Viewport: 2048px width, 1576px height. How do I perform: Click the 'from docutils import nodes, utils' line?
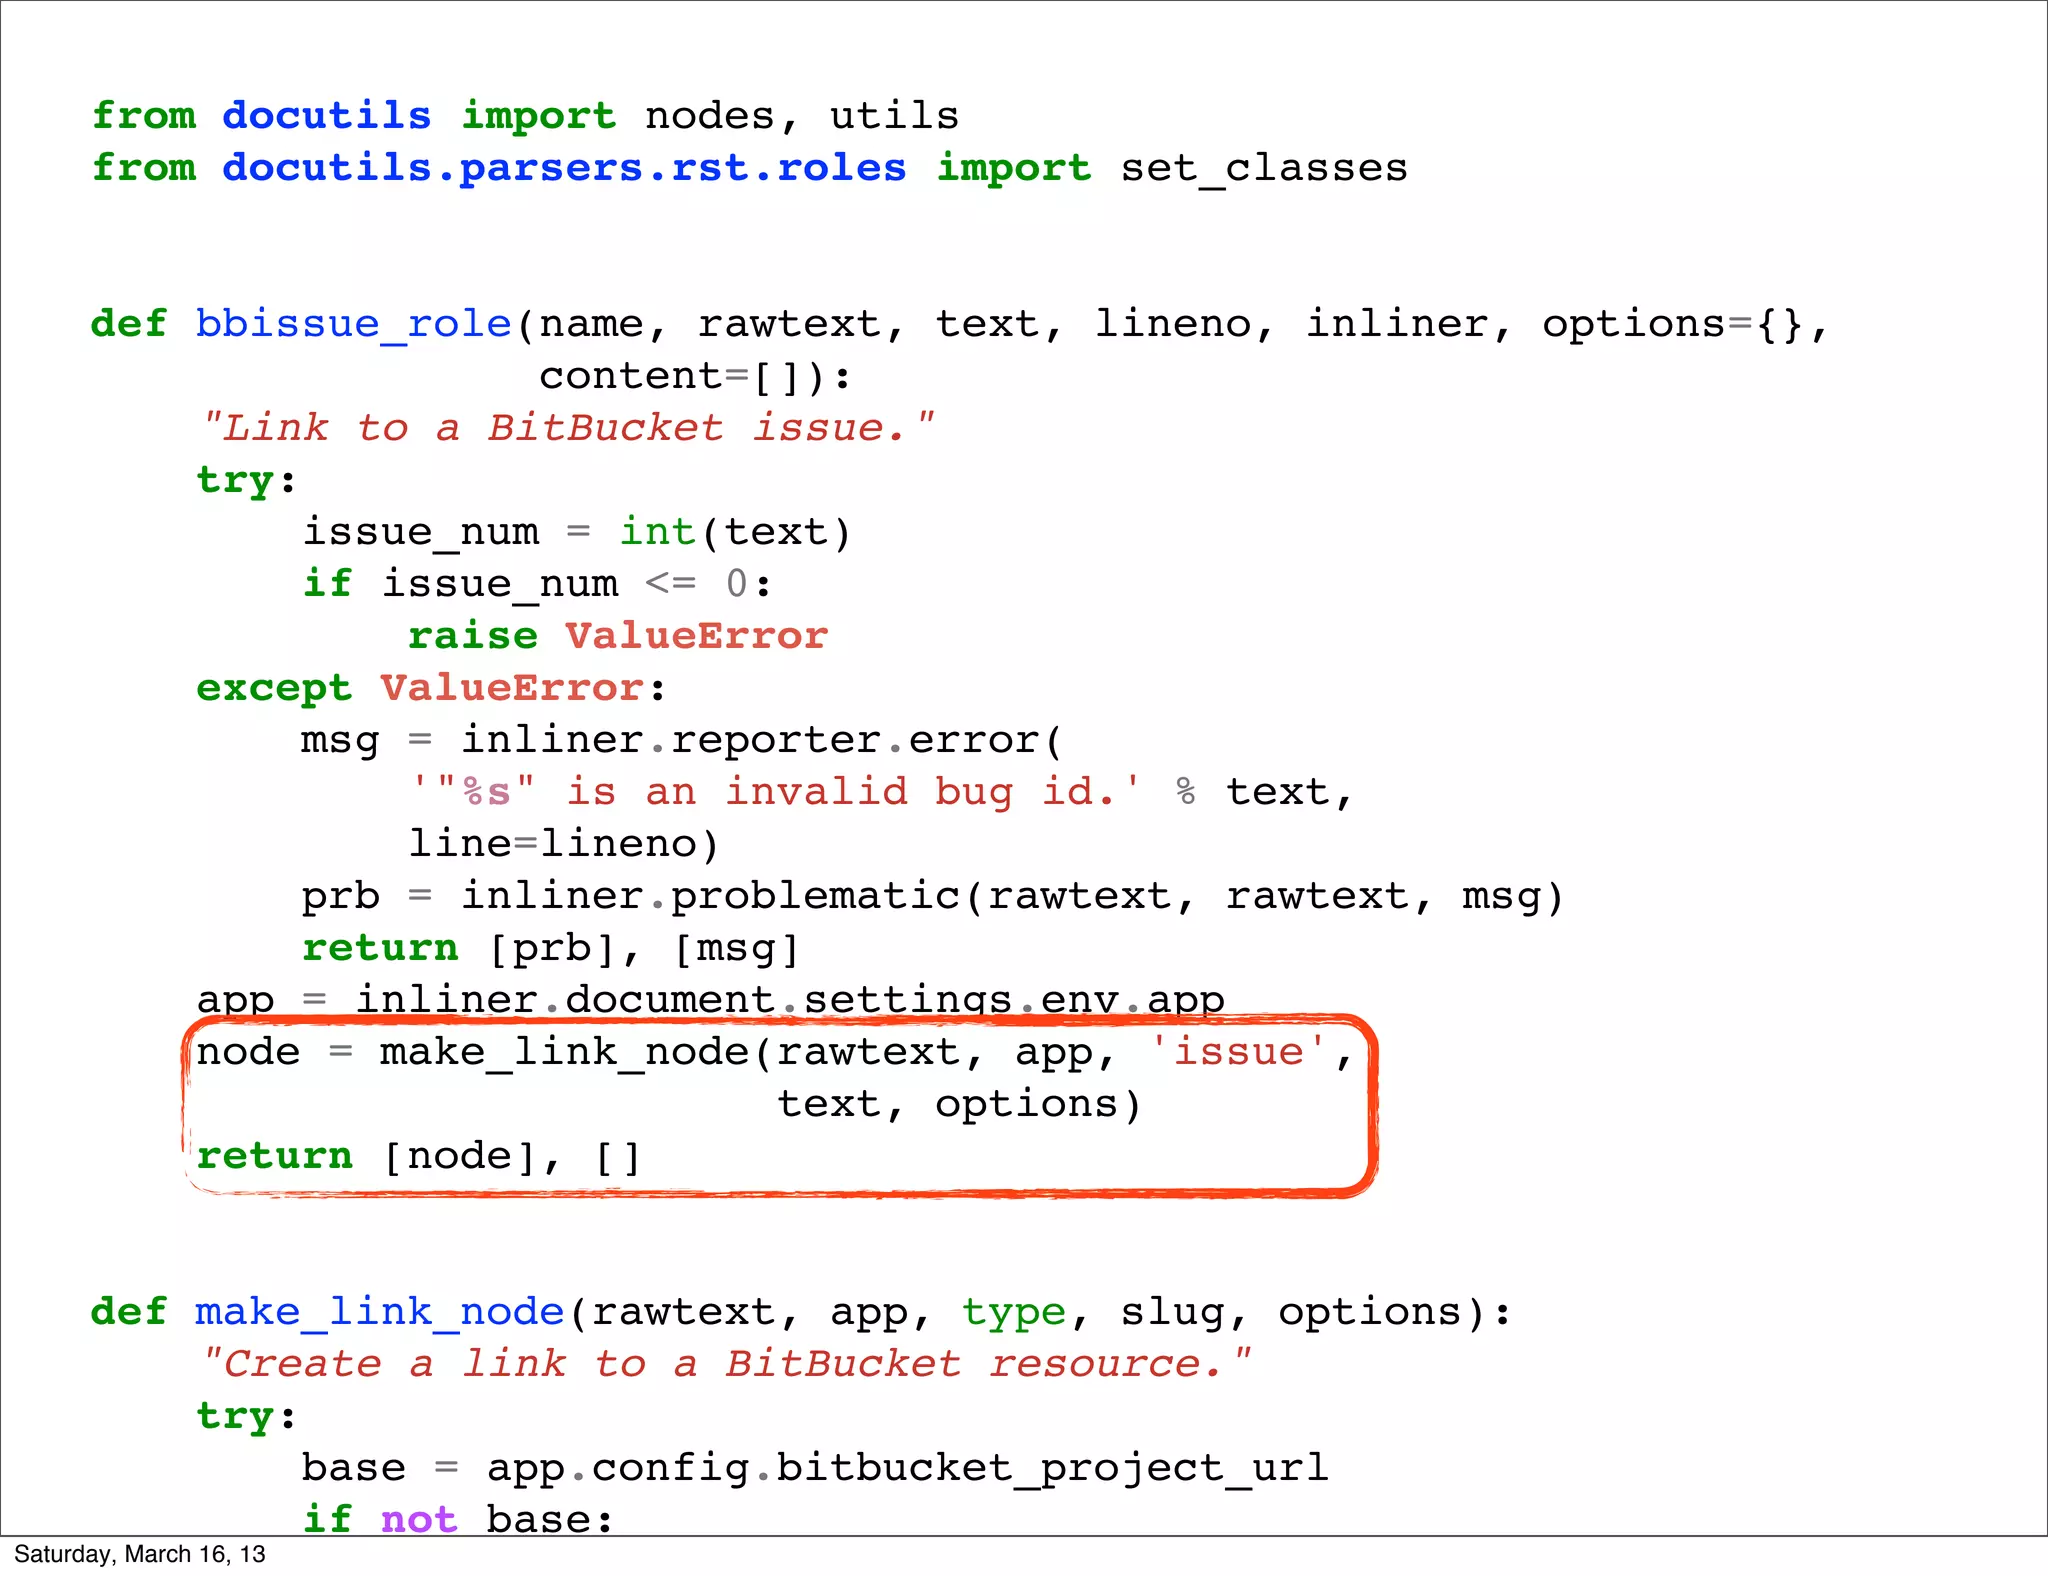tap(525, 116)
